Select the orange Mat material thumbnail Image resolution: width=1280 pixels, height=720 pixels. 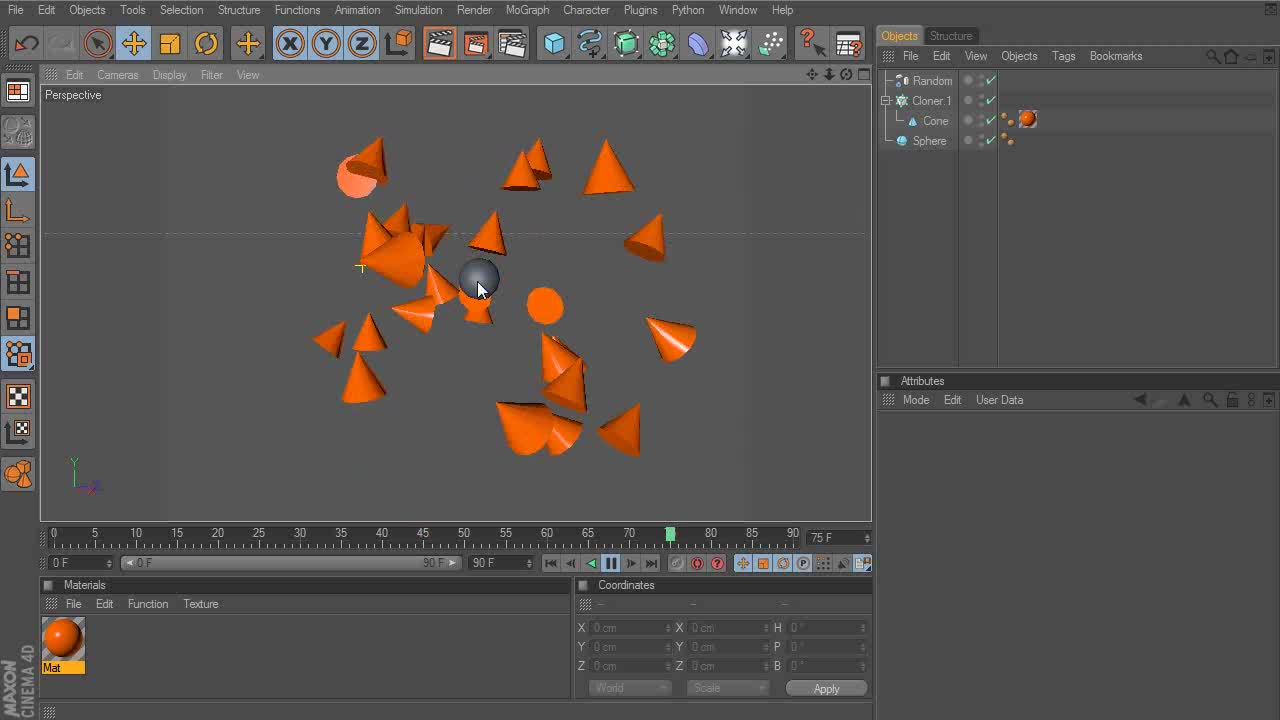pos(63,639)
